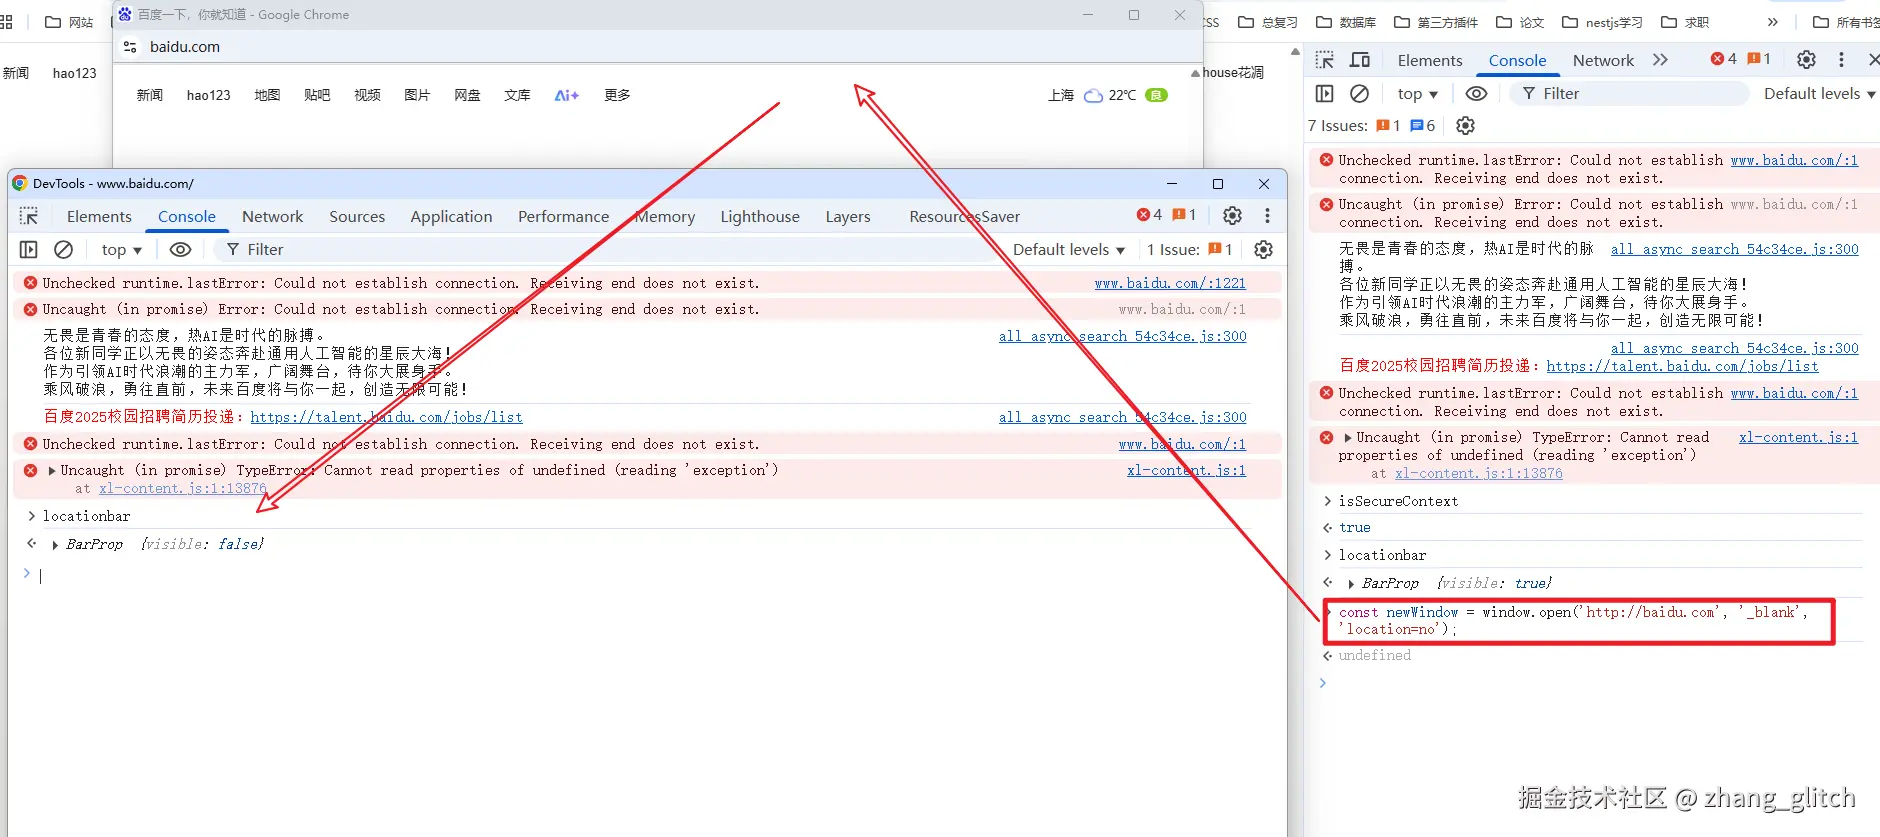Screen dimensions: 1880x837
Task: Open 更多 menu on Baidu page
Action: click(x=617, y=95)
